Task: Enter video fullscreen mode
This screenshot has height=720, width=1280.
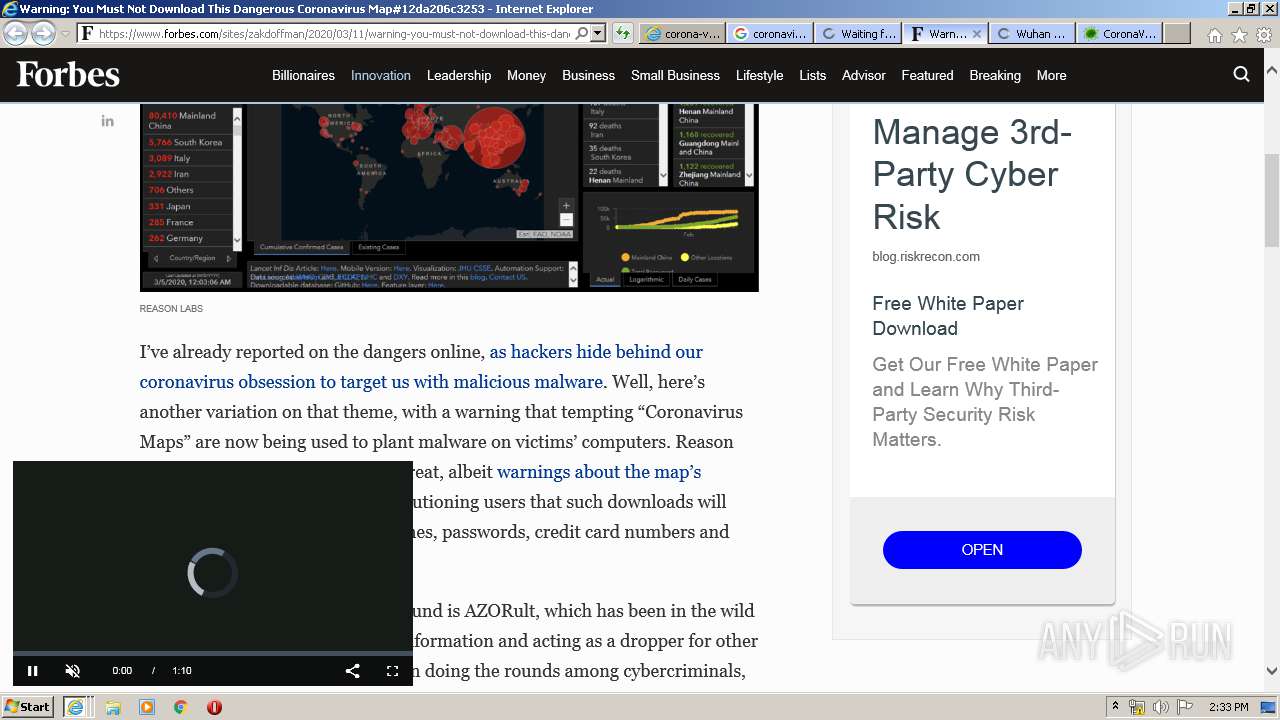Action: pyautogui.click(x=393, y=671)
